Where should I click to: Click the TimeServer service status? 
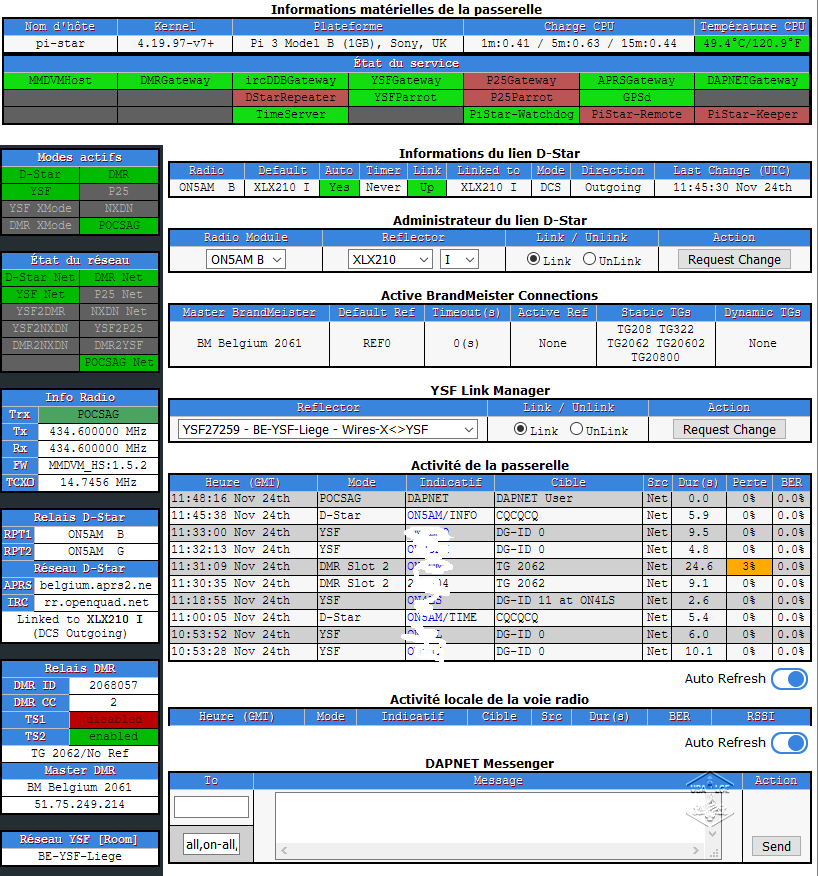(x=291, y=115)
